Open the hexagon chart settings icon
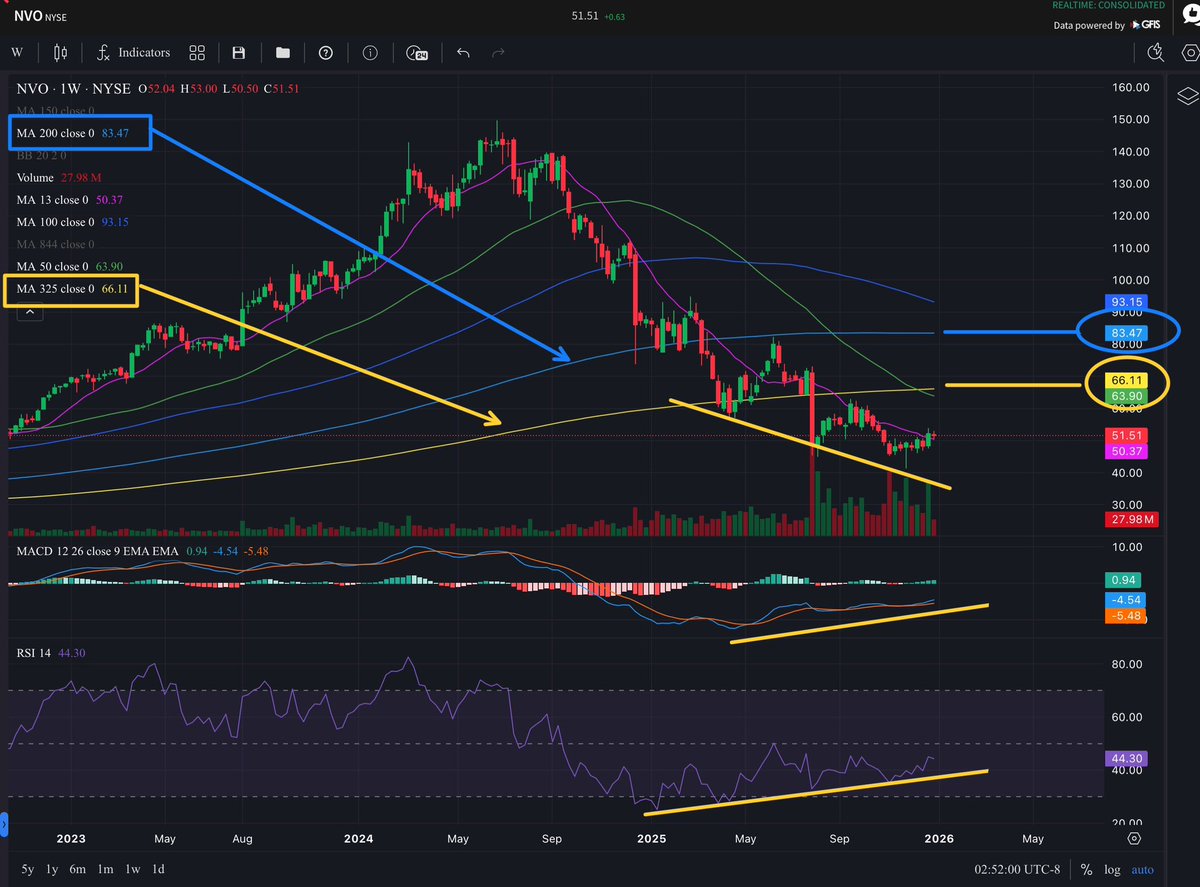 coord(1191,53)
